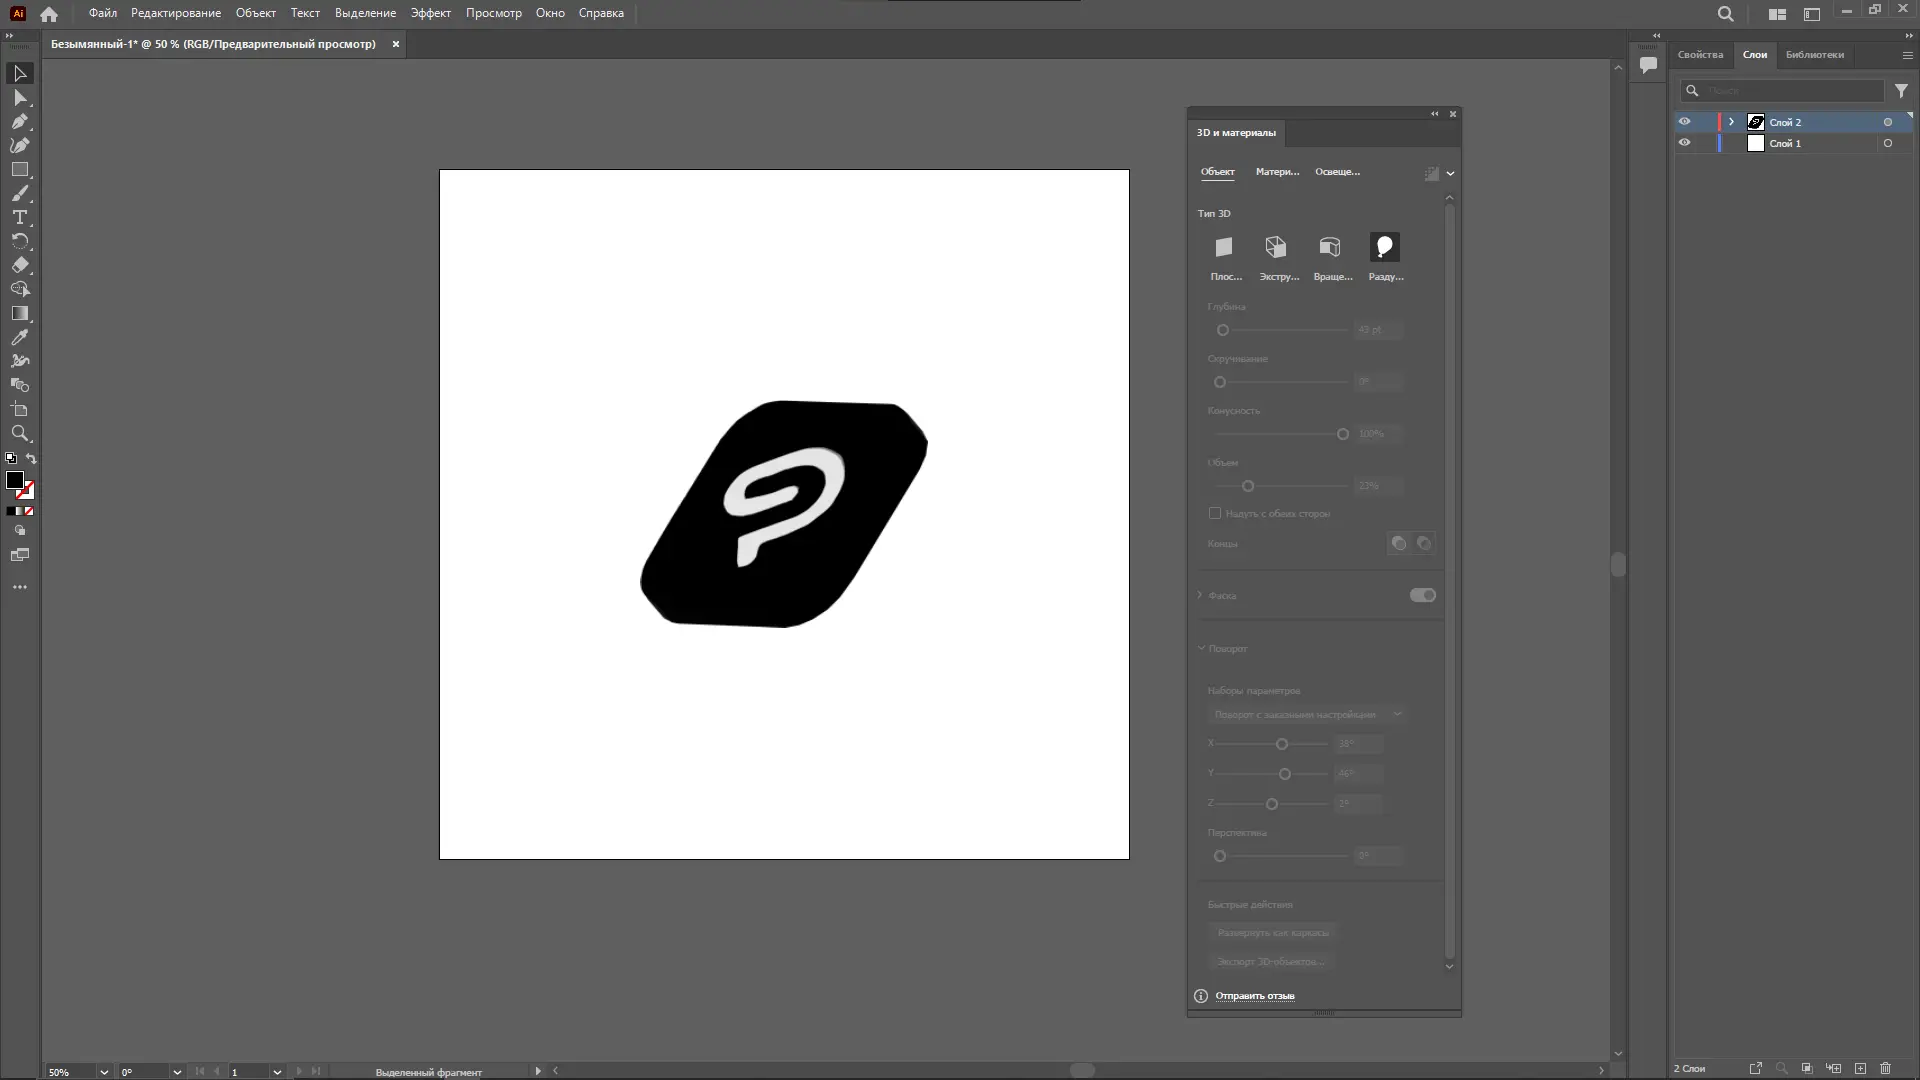Select the Paintbrush tool
This screenshot has width=1920, height=1080.
19,194
